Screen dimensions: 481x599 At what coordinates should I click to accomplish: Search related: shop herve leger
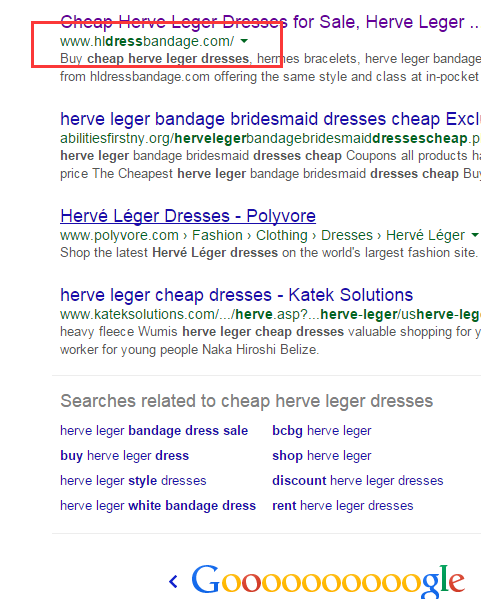(322, 456)
